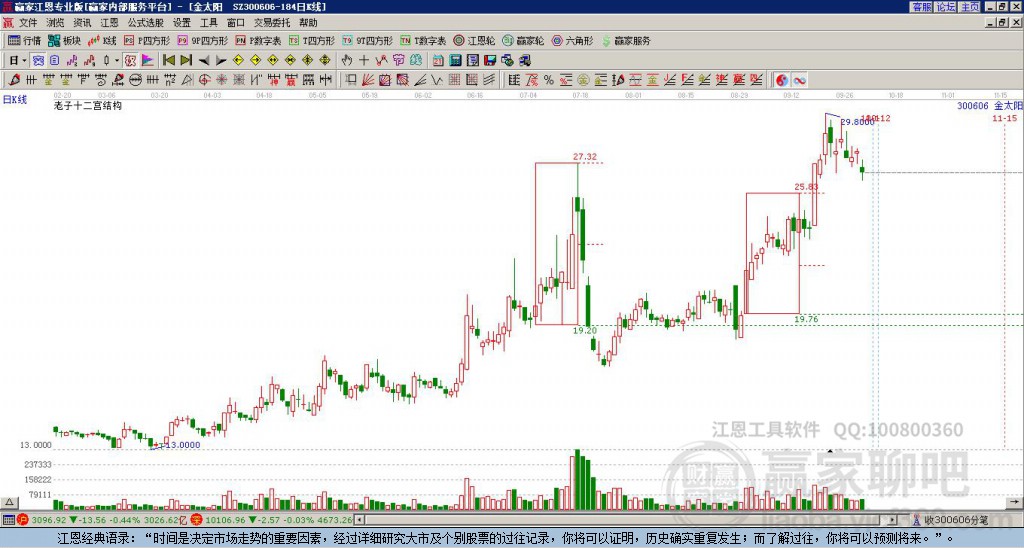Select the crosshair cursor tool

pyautogui.click(x=364, y=60)
